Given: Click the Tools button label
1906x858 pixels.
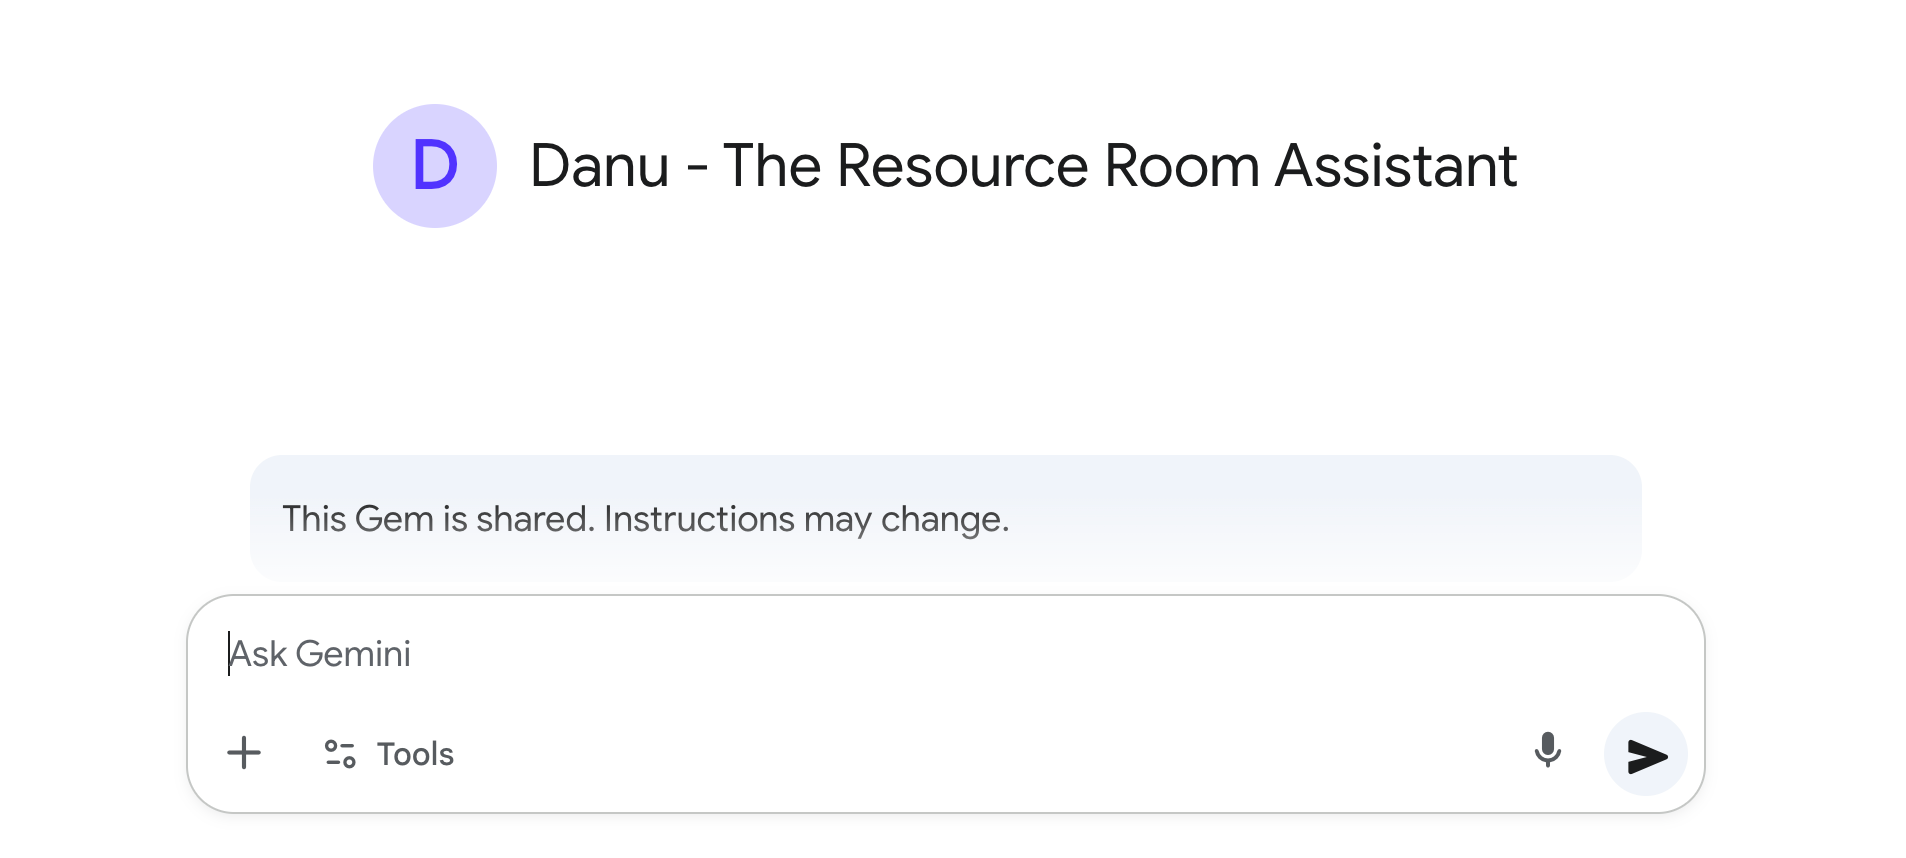Looking at the screenshot, I should point(415,754).
